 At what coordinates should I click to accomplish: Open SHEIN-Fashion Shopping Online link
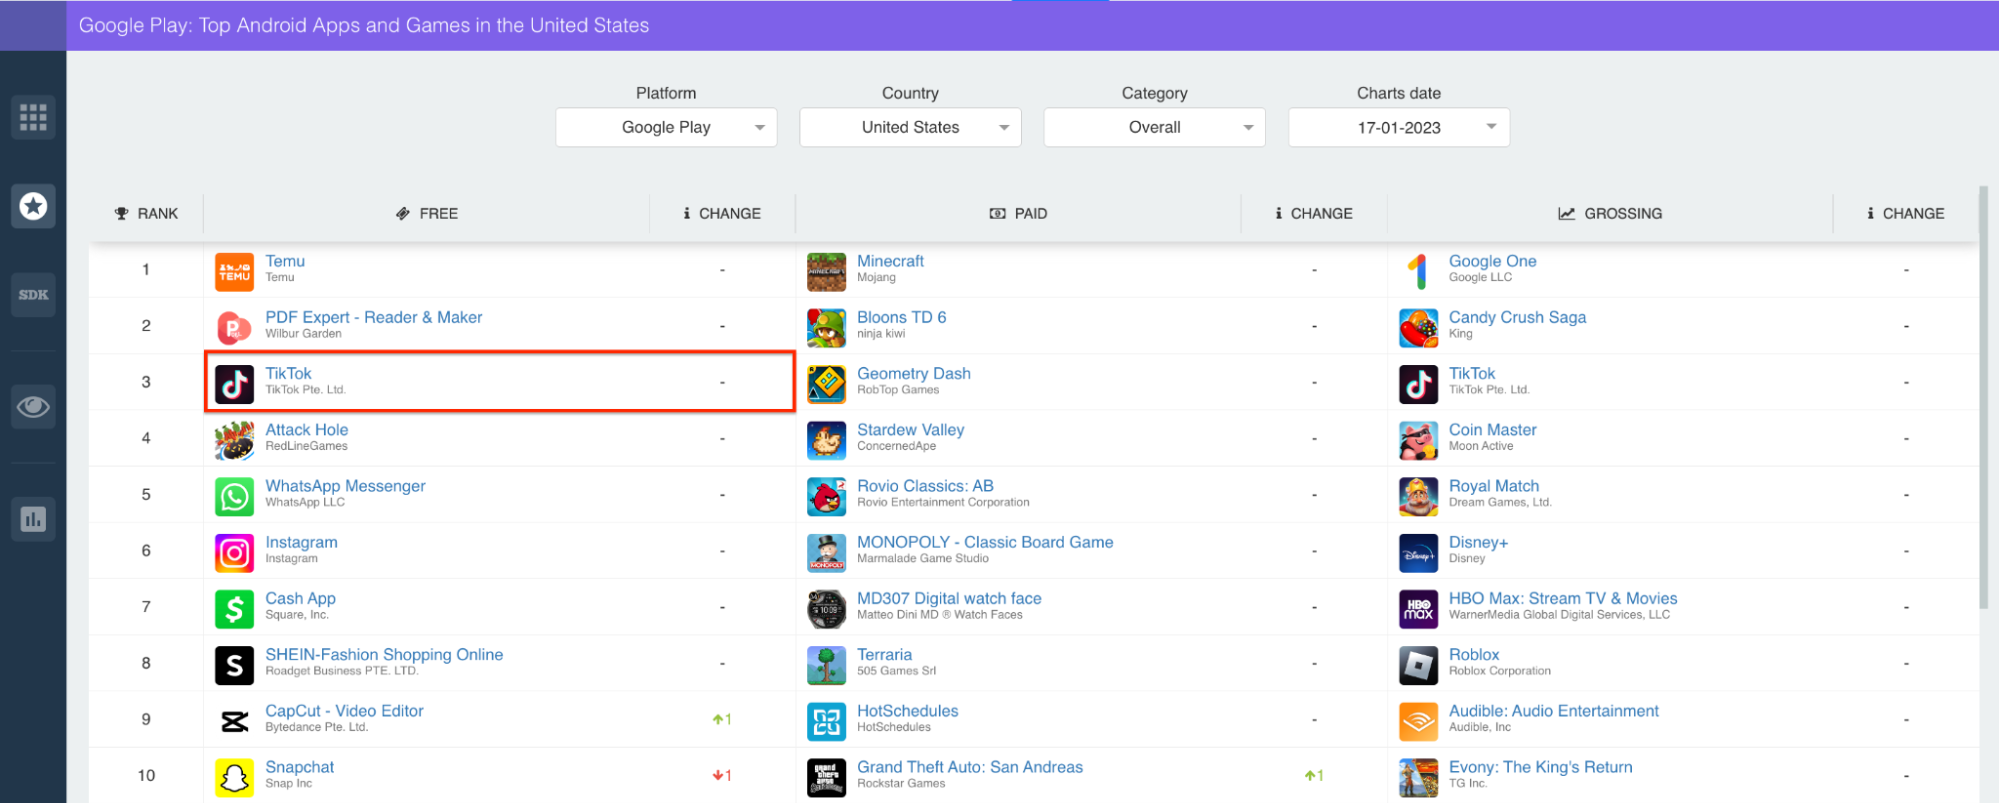(x=384, y=654)
